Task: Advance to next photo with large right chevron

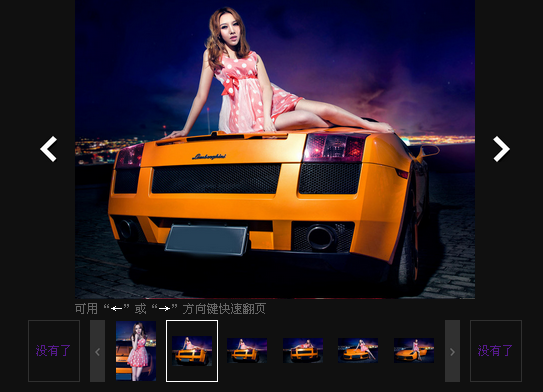Action: point(501,149)
